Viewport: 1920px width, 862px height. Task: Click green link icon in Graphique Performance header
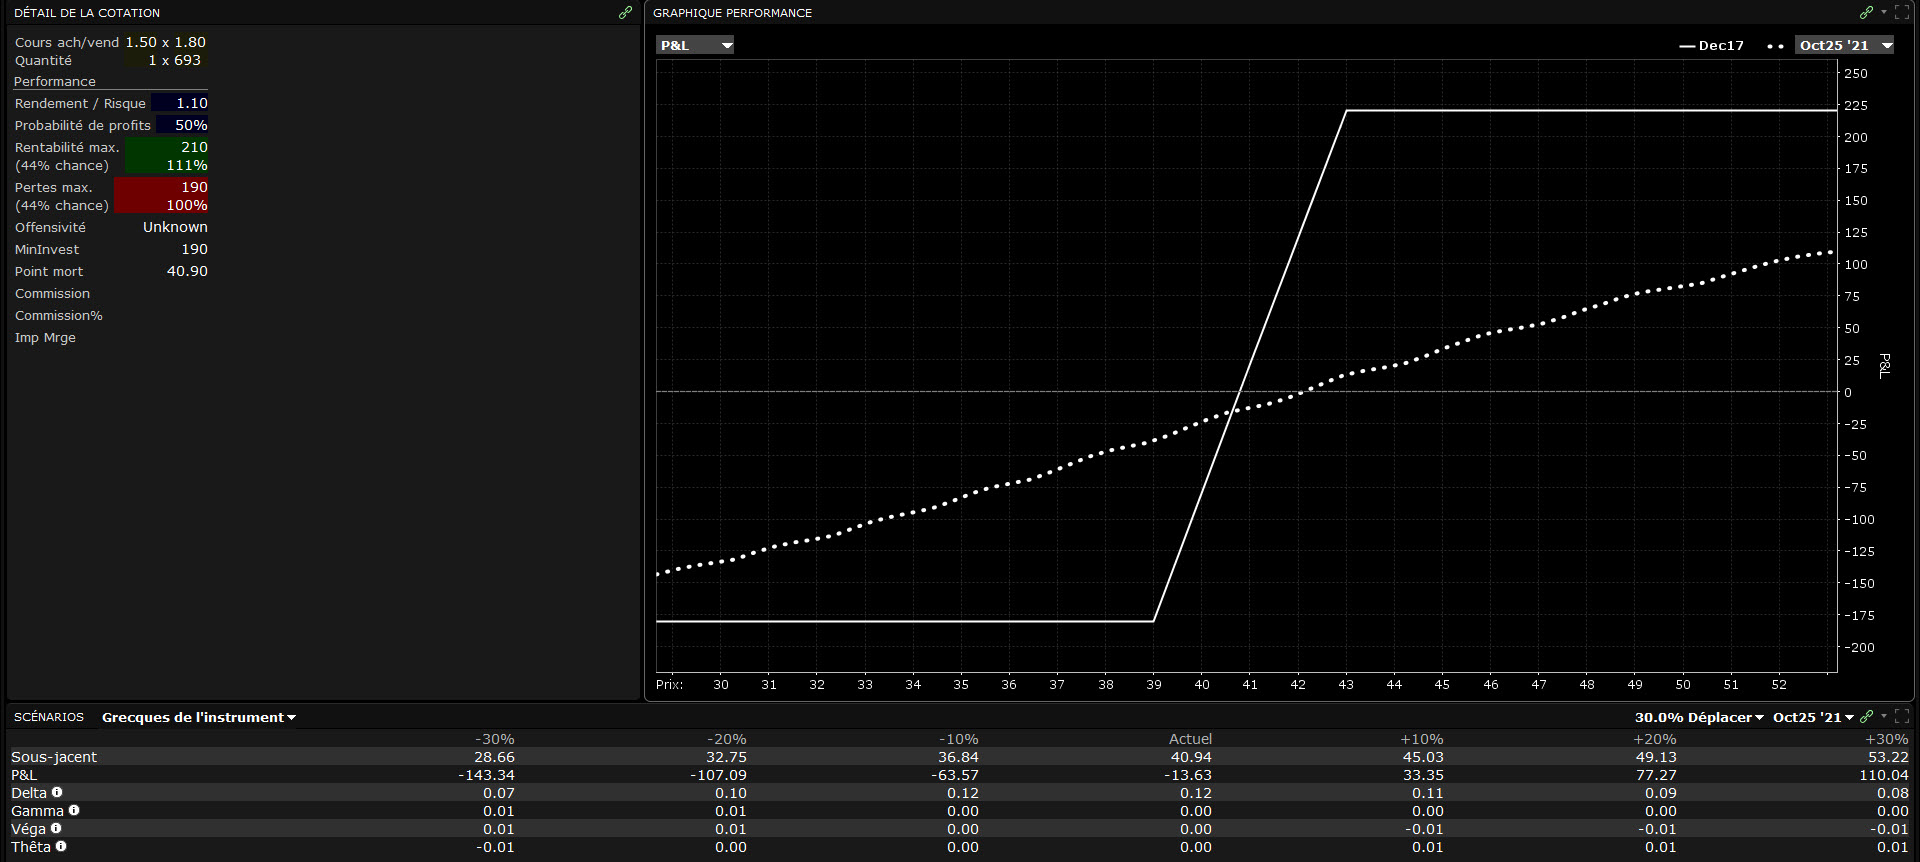tap(1866, 13)
